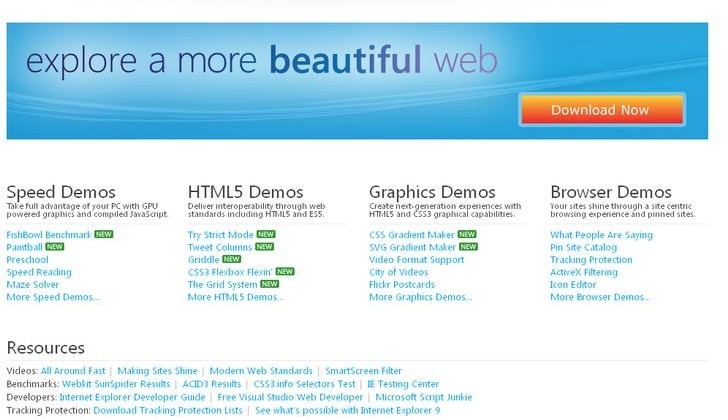Viewport: 728px width, 420px height.
Task: Open ActiveX Filtering demo
Action: [584, 272]
